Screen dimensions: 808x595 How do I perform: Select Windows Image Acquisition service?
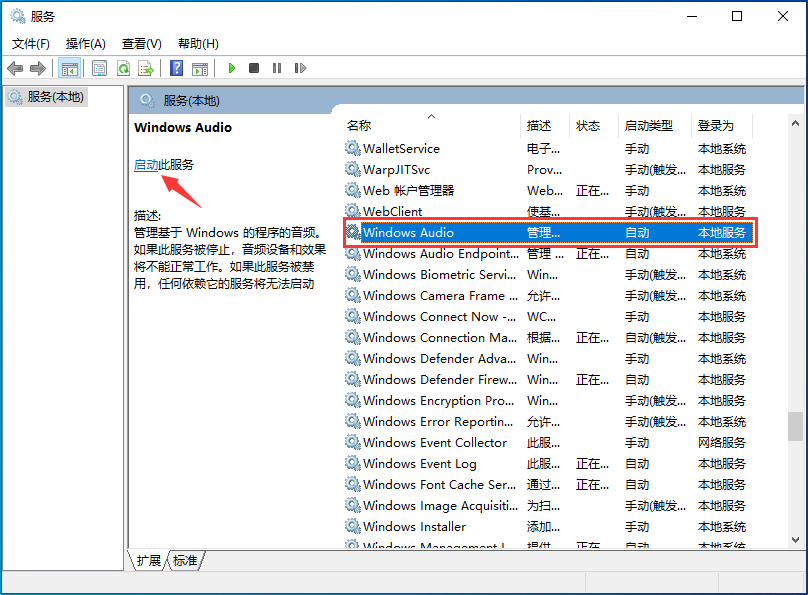441,505
